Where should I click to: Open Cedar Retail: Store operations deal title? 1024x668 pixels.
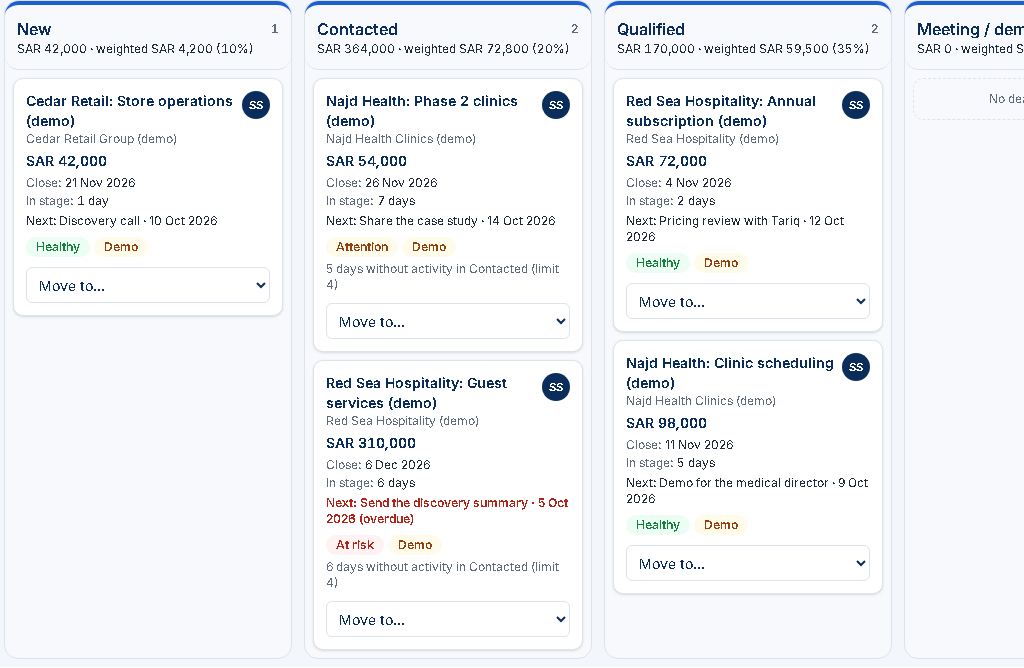coord(129,111)
